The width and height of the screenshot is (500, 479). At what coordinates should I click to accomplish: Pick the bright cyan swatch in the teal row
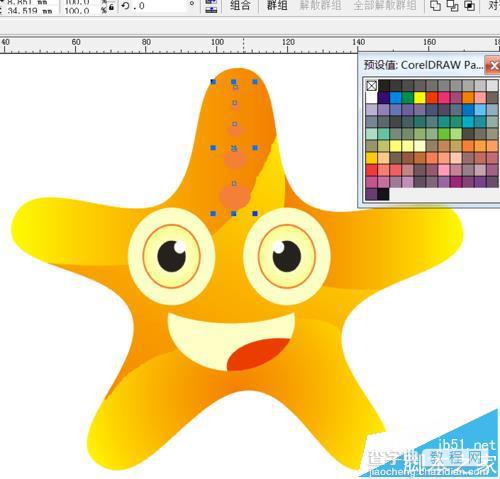point(468,122)
